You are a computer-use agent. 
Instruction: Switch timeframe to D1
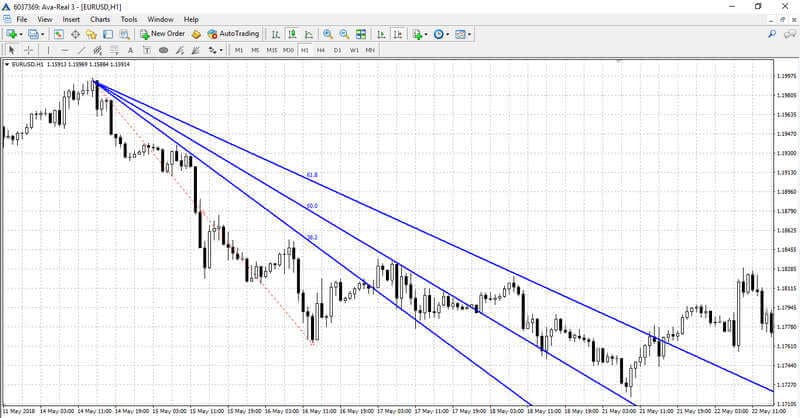[x=337, y=50]
